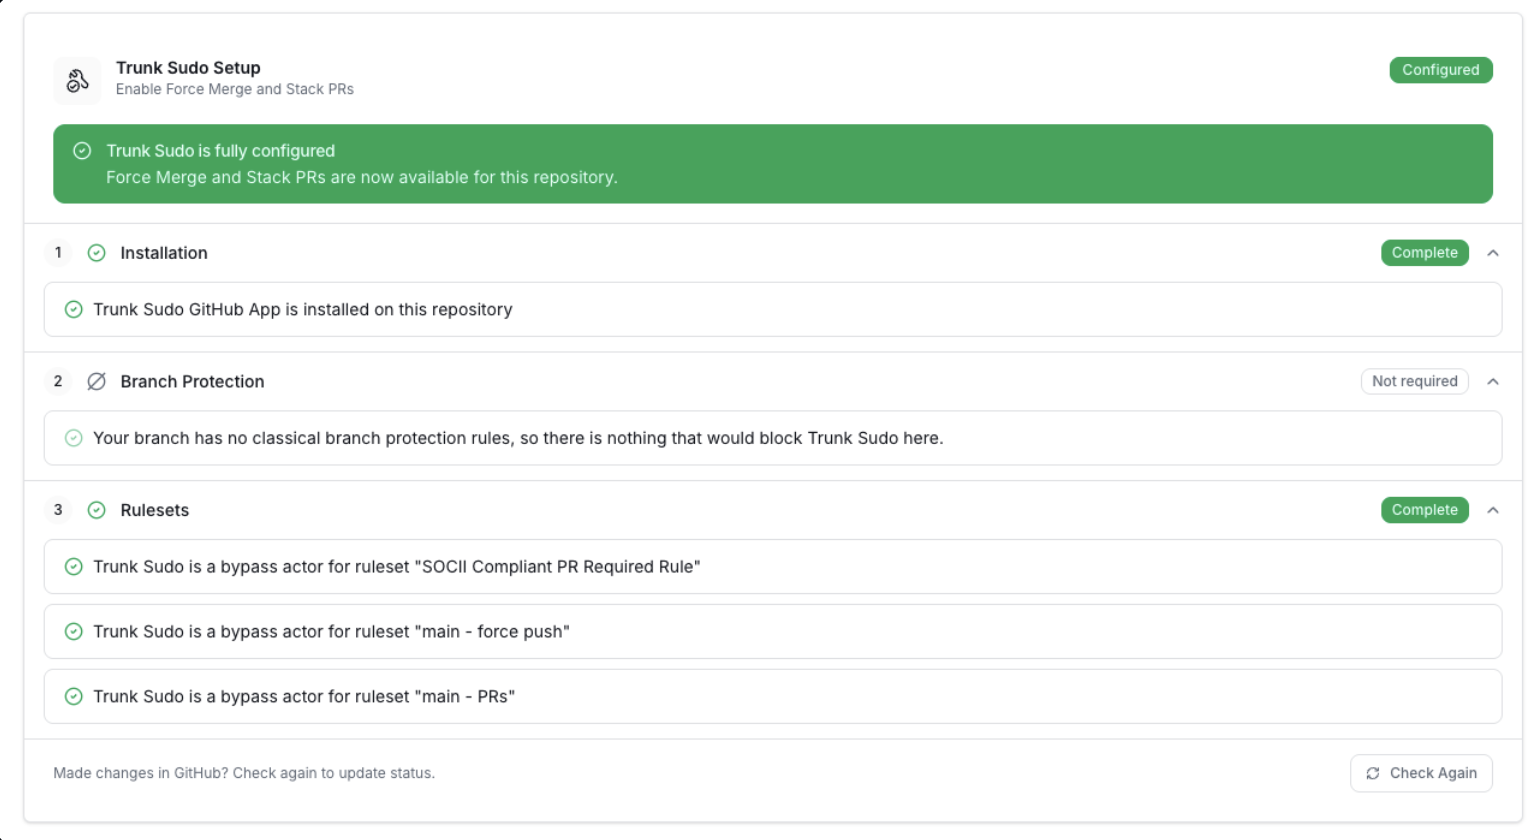Screen dimensions: 1540x840
Task: Click the Trunk Sudo app logo icon
Action: (76, 77)
